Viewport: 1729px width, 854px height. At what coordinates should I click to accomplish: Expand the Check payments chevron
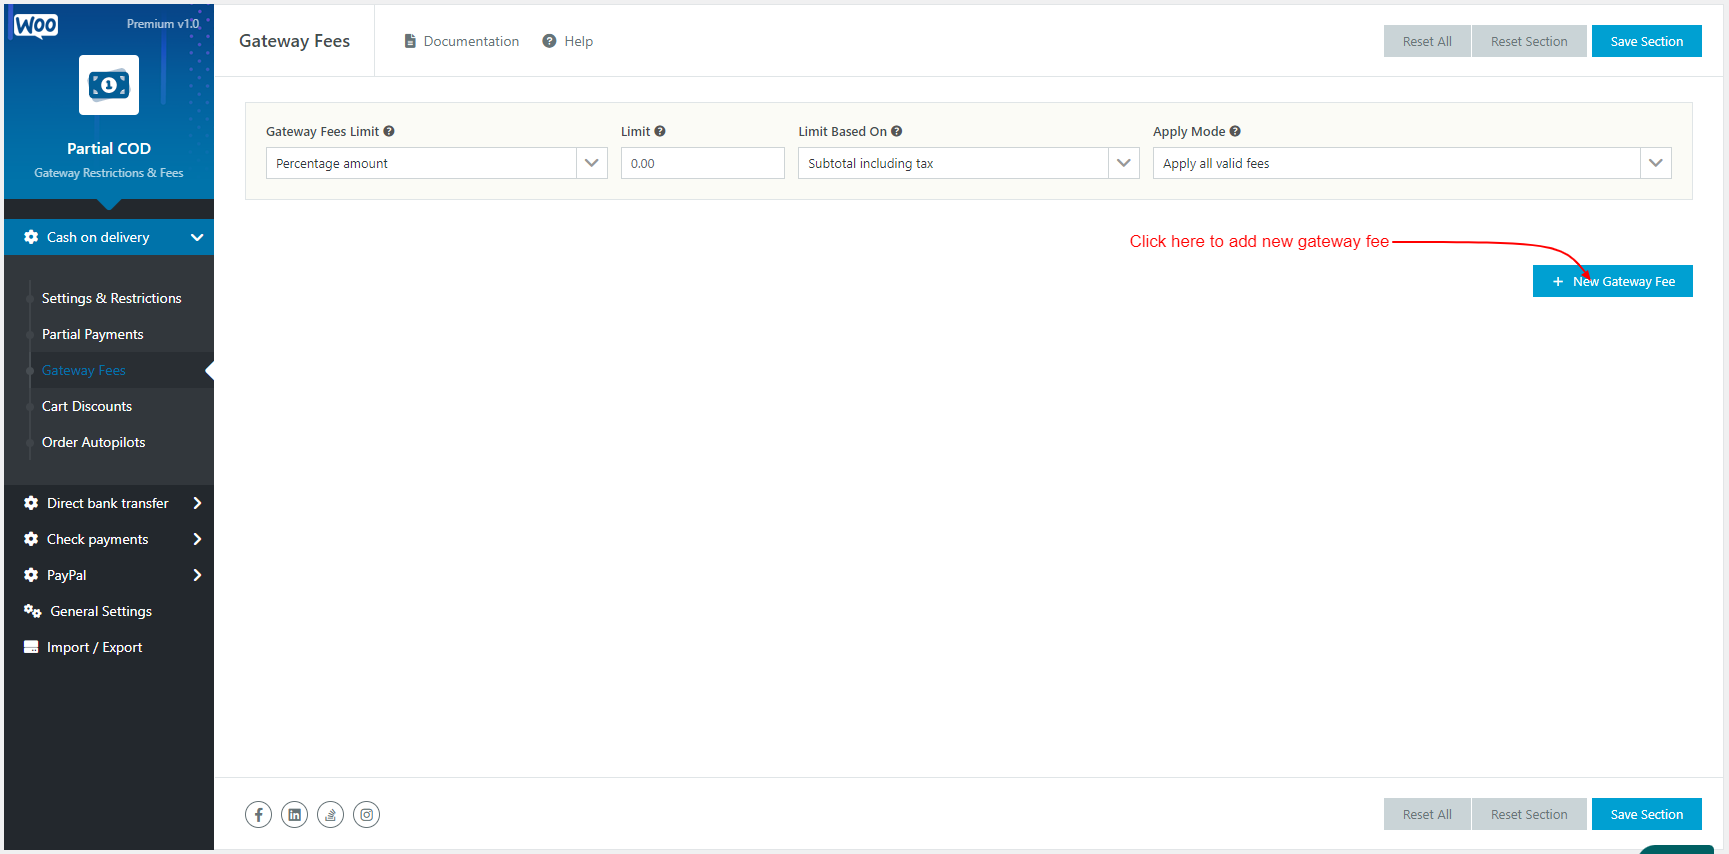(x=197, y=539)
